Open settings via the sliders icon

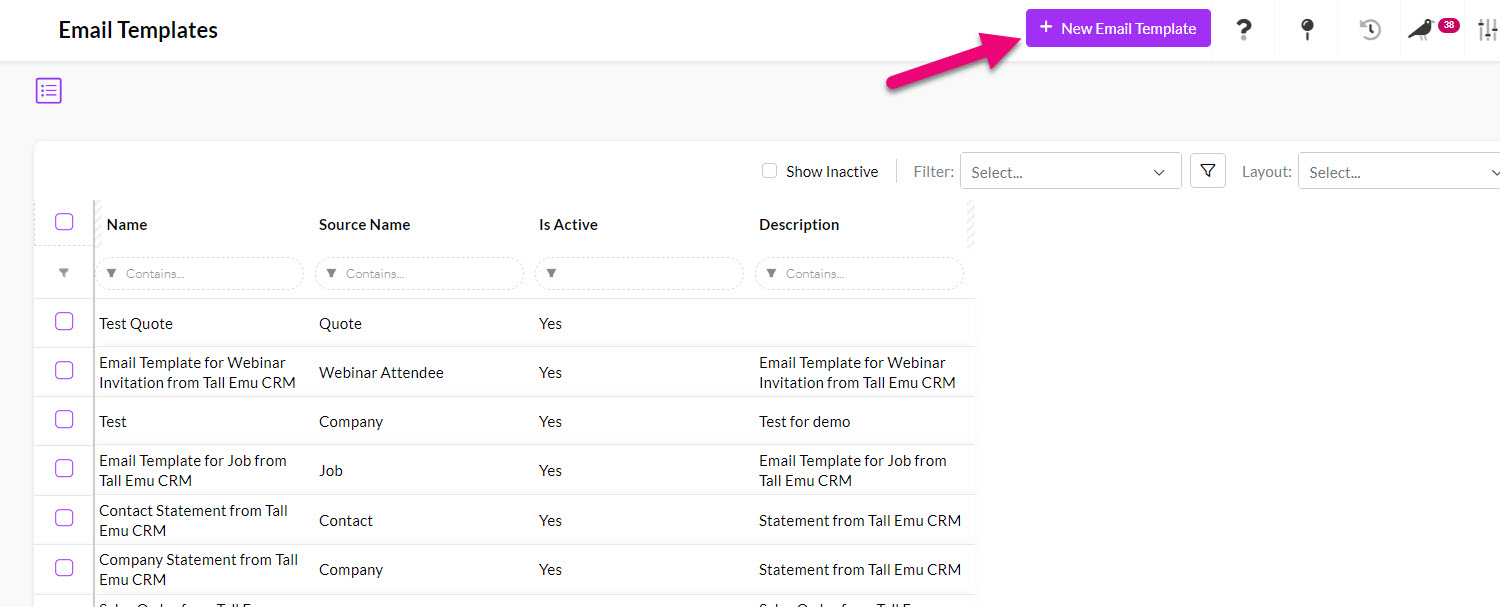coord(1487,30)
